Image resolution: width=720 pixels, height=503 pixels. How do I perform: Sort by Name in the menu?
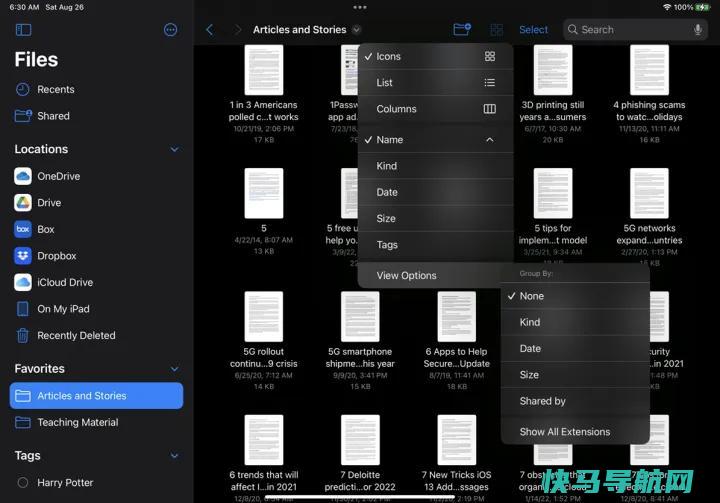click(435, 140)
